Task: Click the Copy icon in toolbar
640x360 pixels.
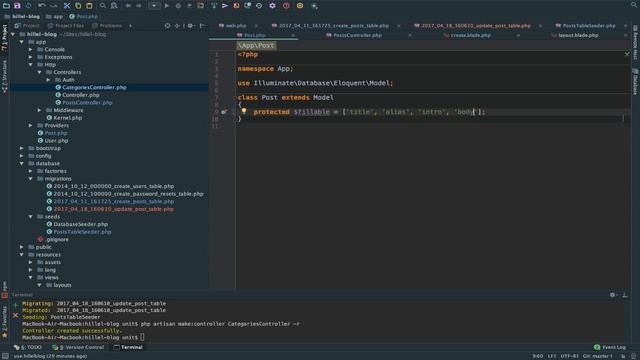Action: (78, 6)
